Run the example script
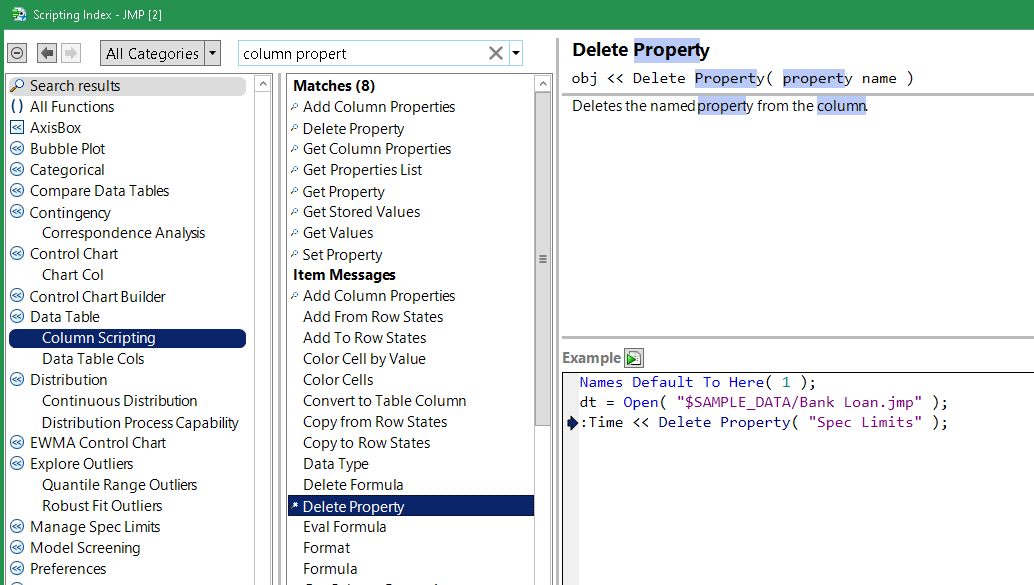Viewport: 1034px width, 585px height. (x=634, y=358)
